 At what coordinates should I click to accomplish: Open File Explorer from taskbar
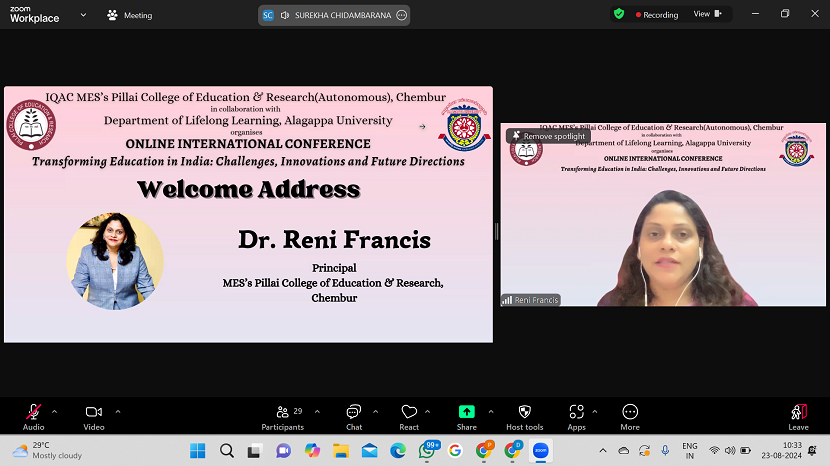pyautogui.click(x=341, y=451)
